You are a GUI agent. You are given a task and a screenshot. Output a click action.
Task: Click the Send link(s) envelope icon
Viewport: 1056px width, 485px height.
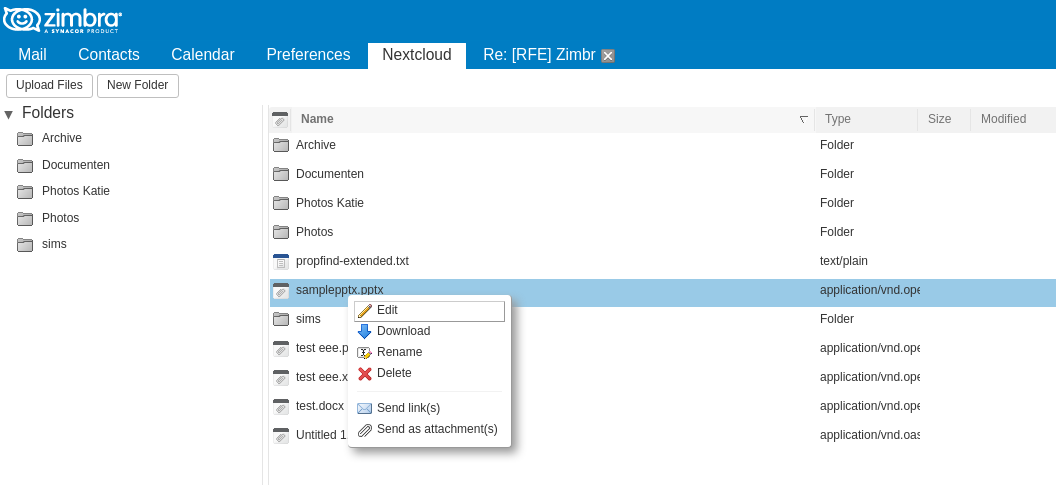coord(364,408)
